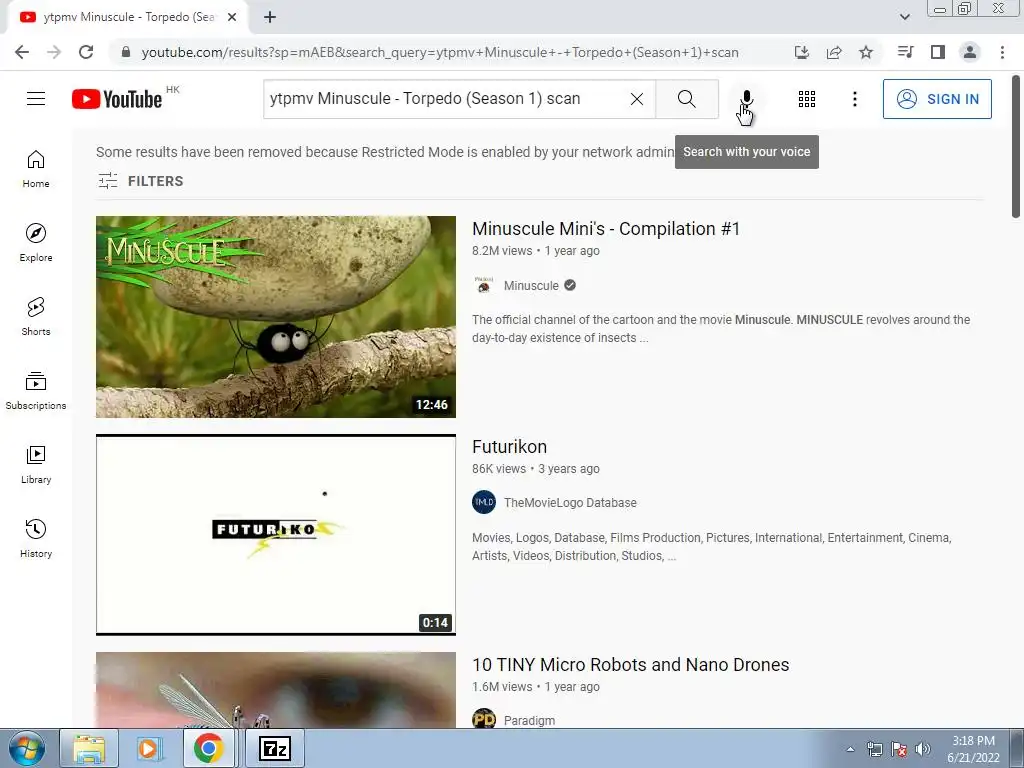Open Home in the sidebar

click(x=36, y=168)
